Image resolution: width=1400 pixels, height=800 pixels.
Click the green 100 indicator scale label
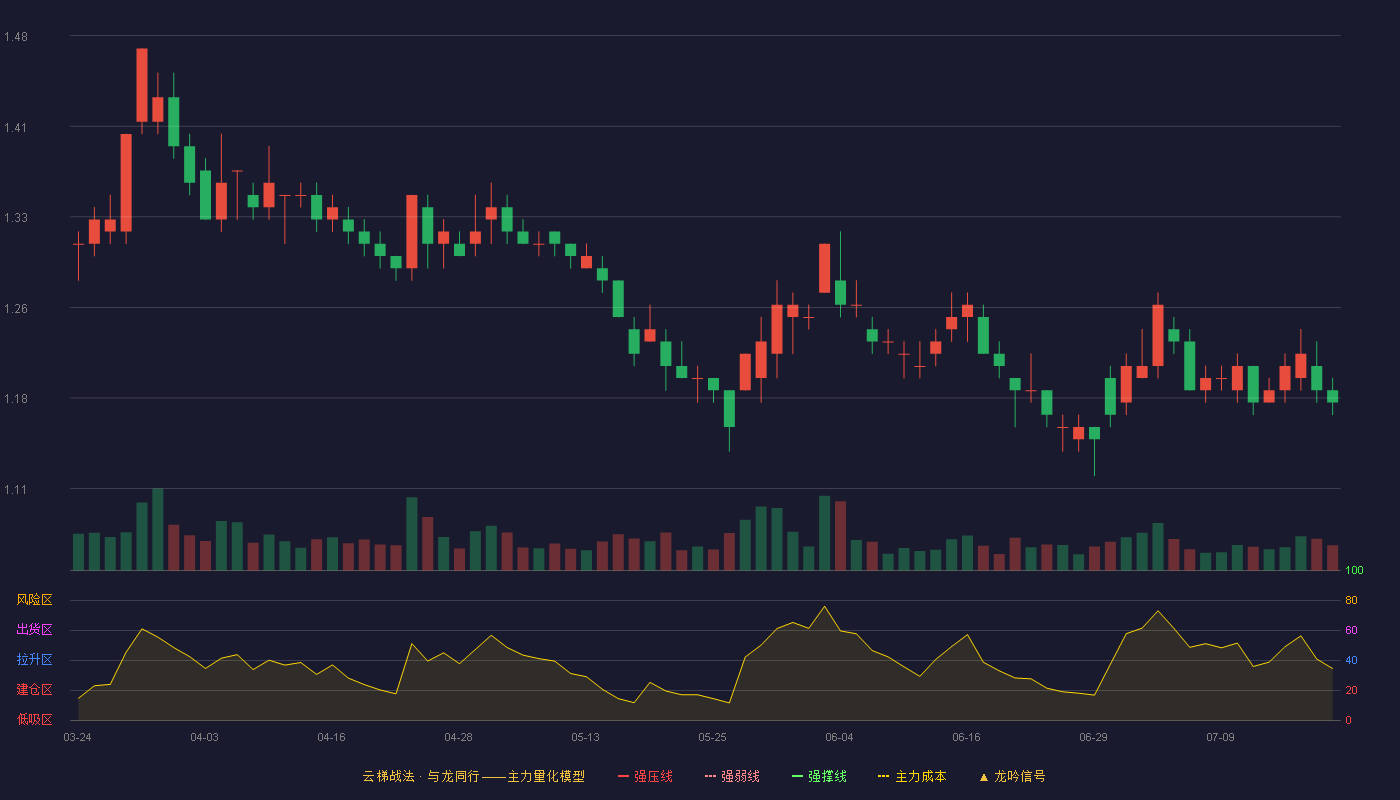(1354, 571)
